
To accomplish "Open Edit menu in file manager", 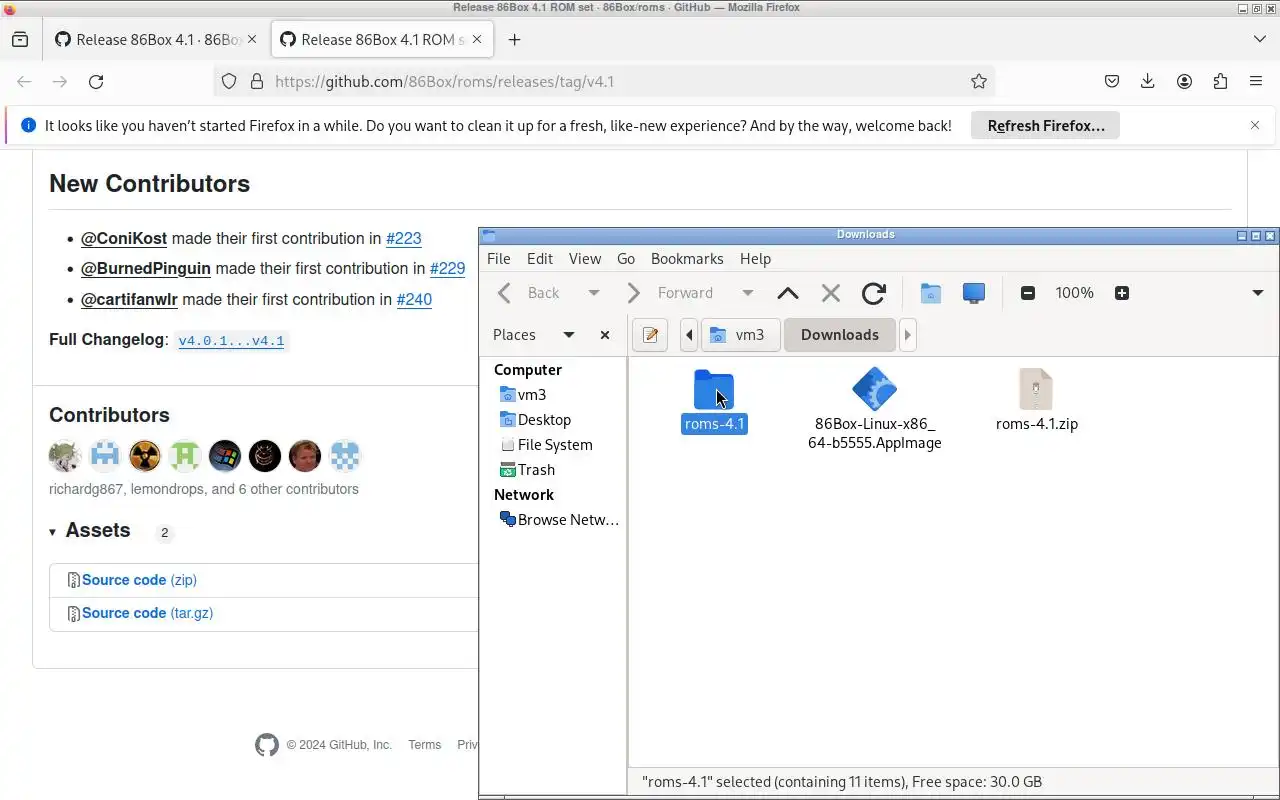I will coord(540,259).
